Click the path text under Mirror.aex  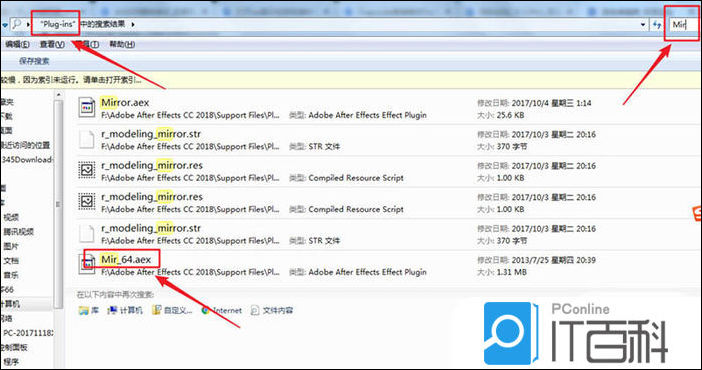[190, 115]
